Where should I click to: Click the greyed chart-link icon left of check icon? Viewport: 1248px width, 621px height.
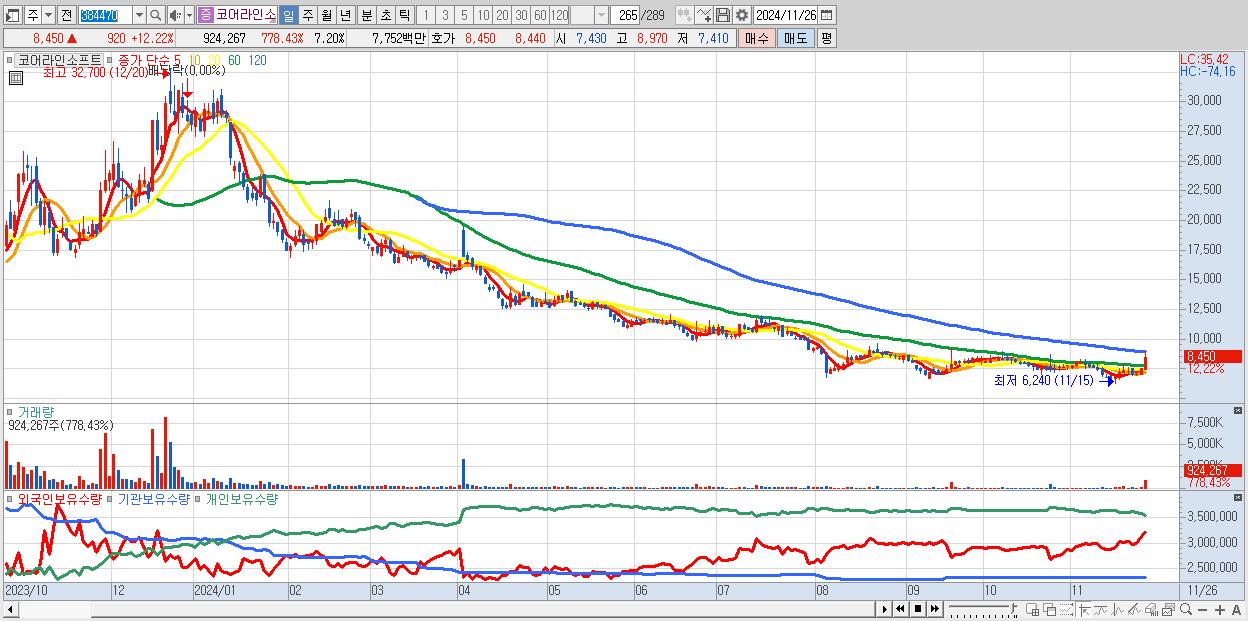click(684, 15)
